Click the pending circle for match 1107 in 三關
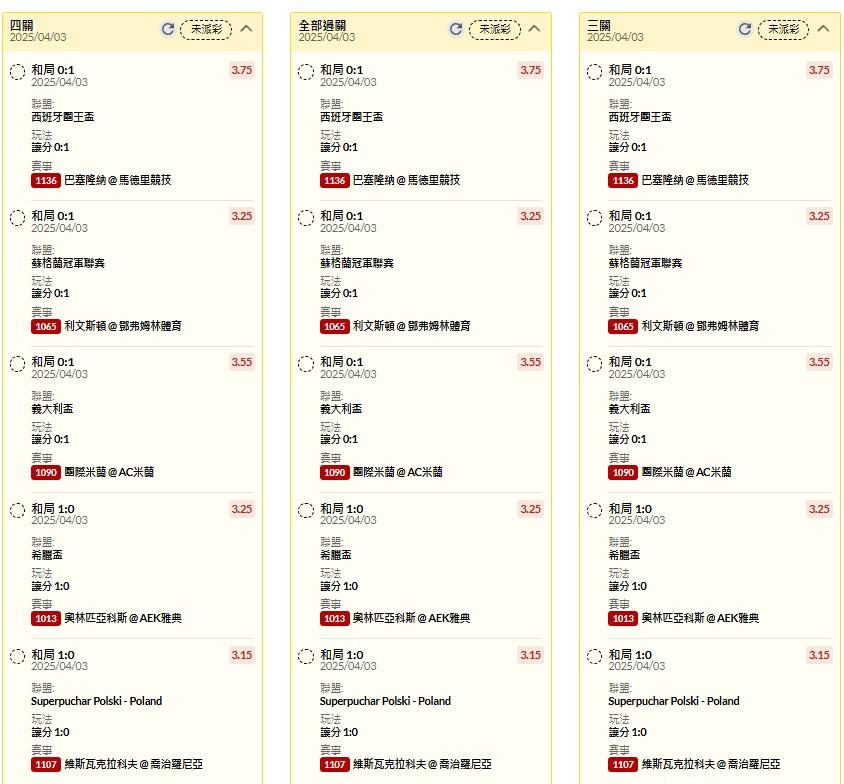The image size is (844, 784). 594,656
